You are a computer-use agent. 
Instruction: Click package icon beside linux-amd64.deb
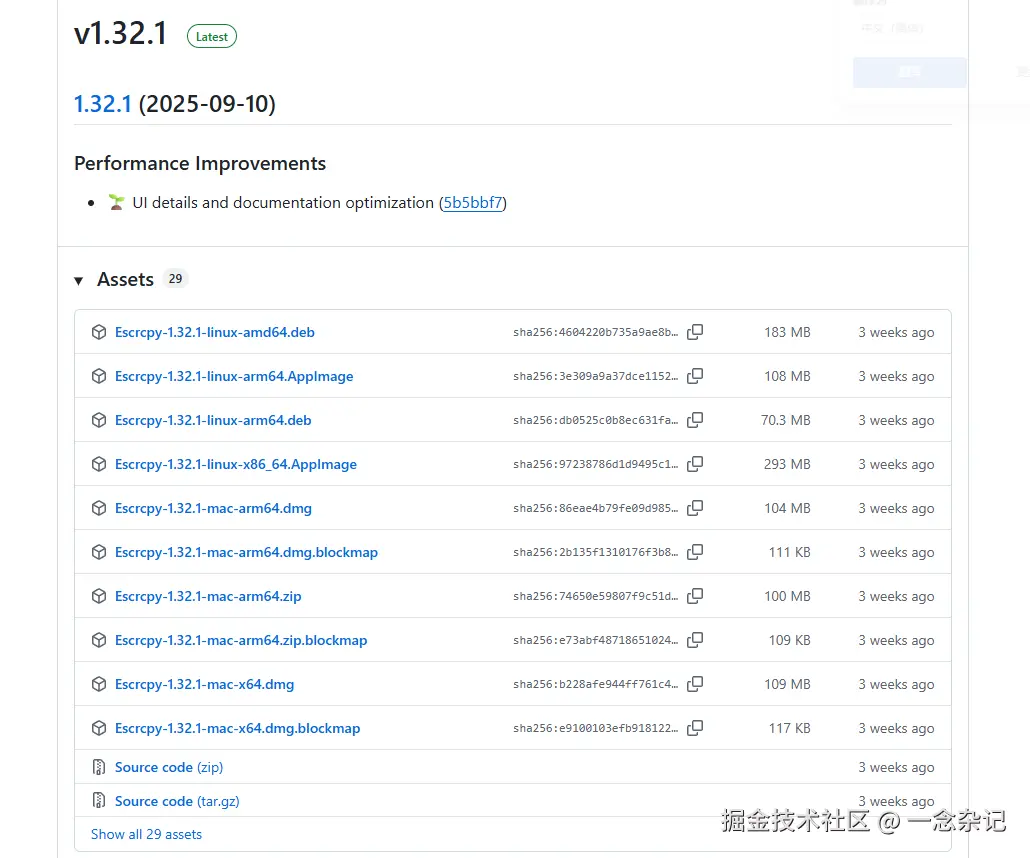[99, 332]
